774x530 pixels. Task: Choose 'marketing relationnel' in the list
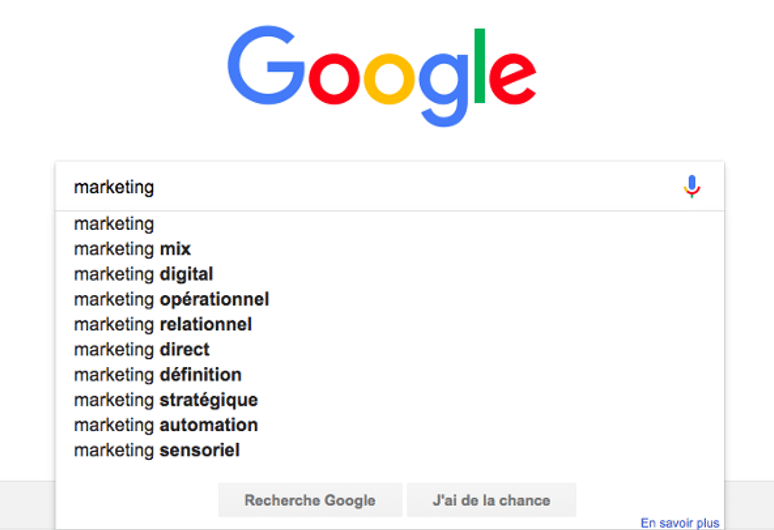[163, 324]
